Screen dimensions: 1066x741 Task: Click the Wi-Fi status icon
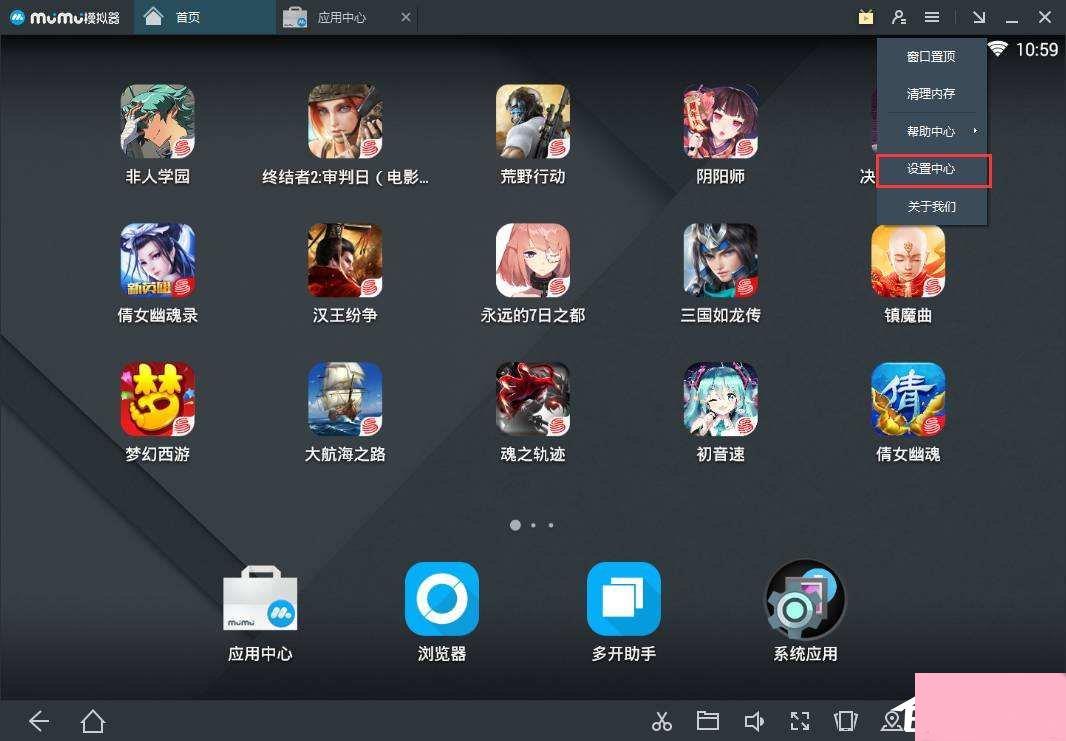coord(997,49)
